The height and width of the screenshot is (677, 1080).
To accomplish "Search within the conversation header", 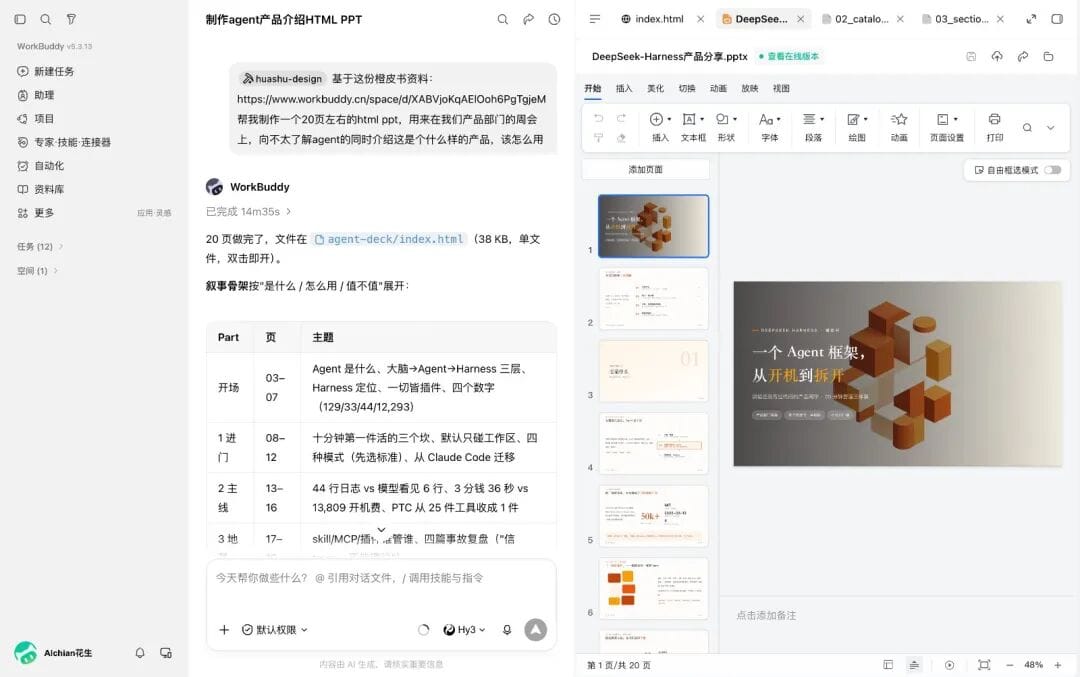I will click(503, 19).
